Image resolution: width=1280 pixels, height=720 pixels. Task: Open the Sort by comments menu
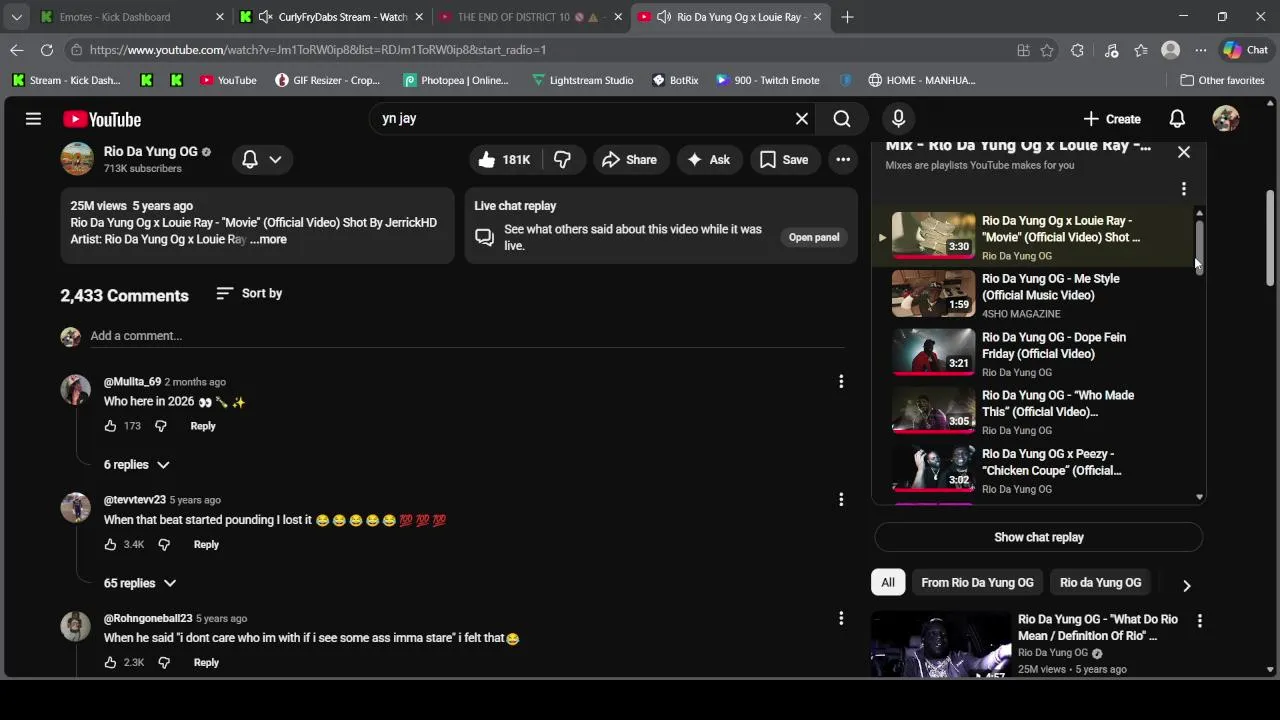pyautogui.click(x=249, y=293)
